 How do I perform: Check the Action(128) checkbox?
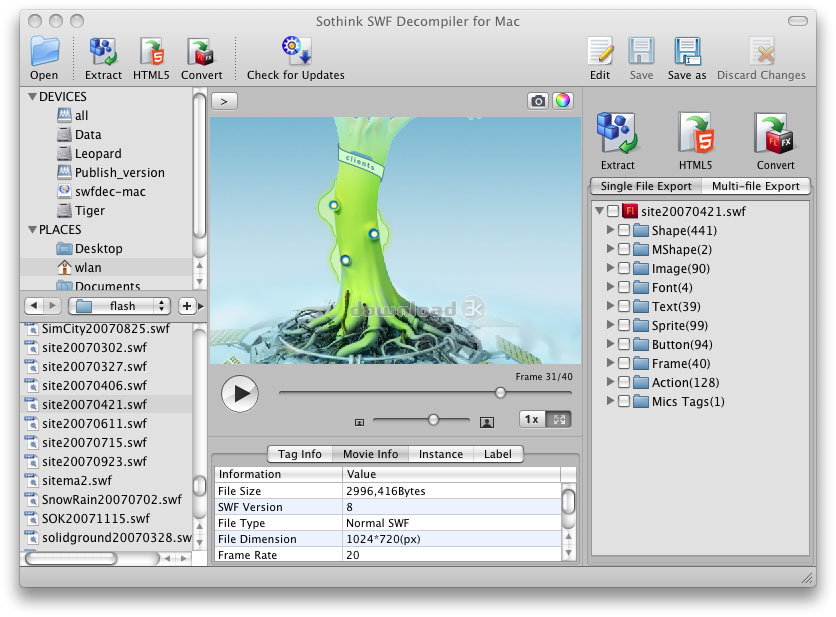click(x=624, y=382)
